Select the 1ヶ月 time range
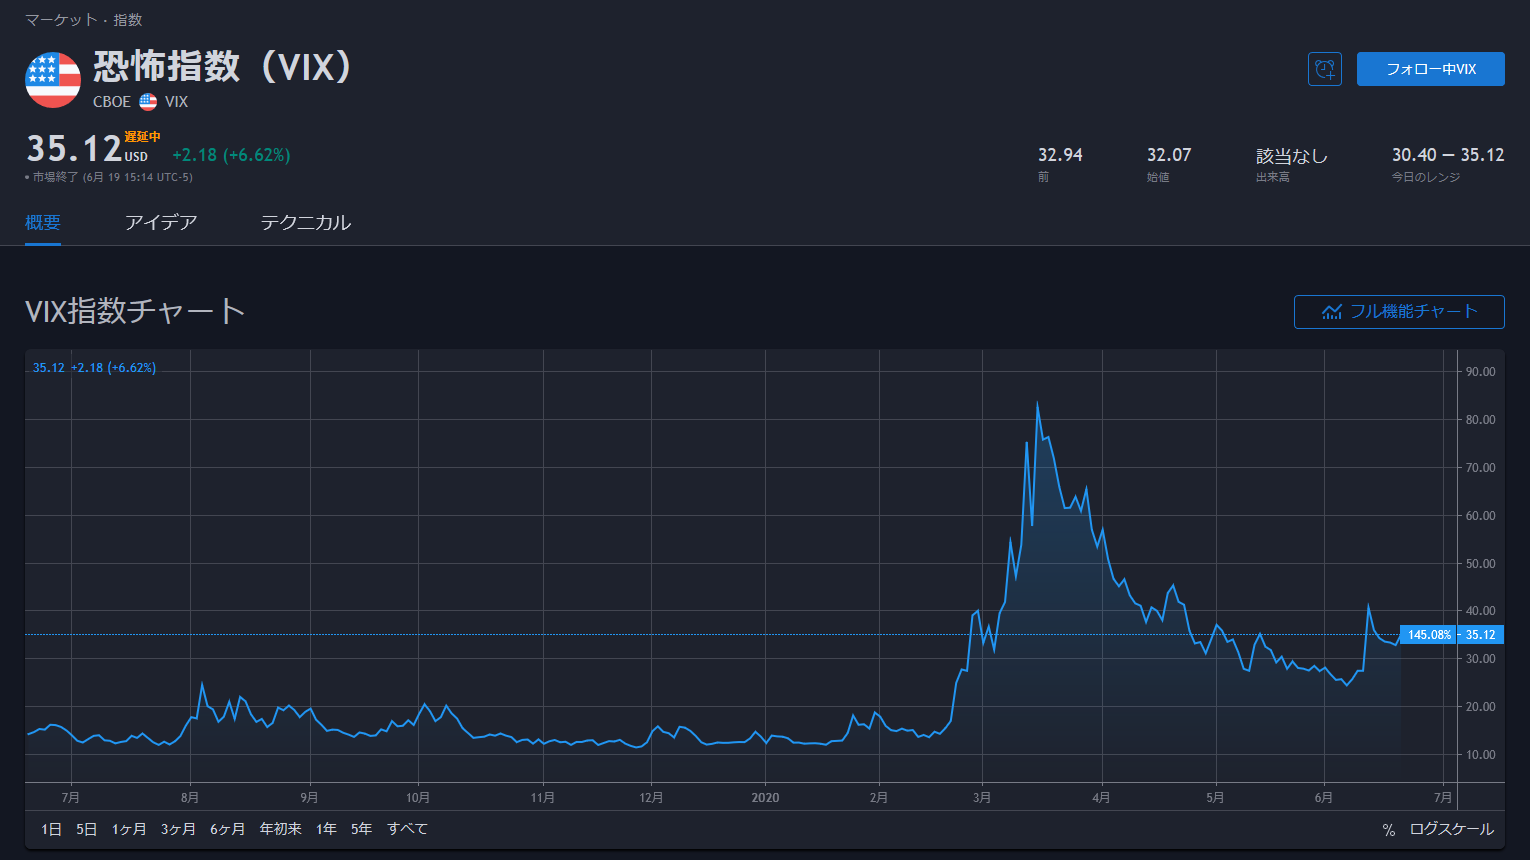 129,829
